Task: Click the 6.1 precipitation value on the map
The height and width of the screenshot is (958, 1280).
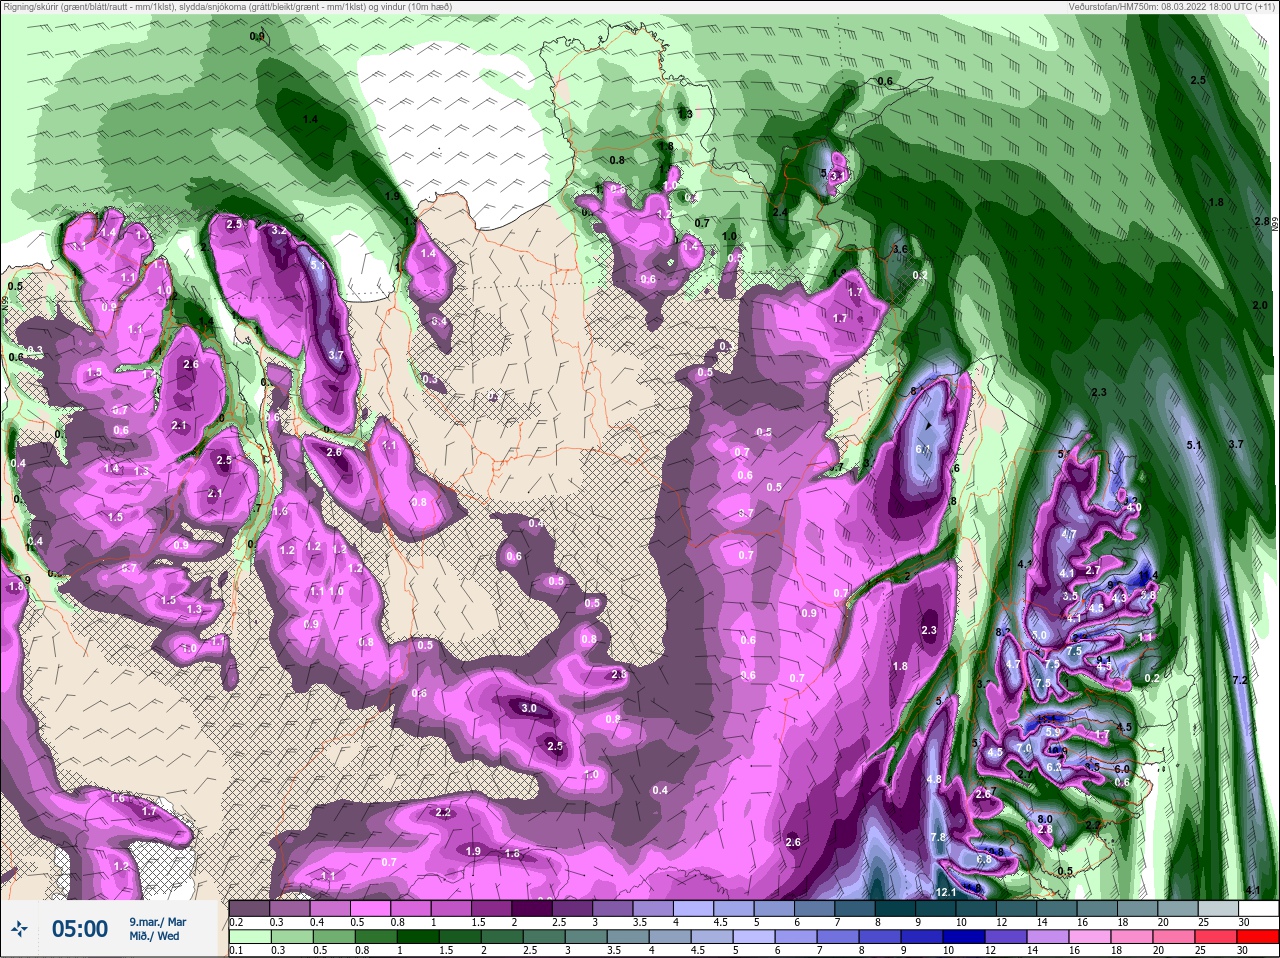Action: (923, 449)
